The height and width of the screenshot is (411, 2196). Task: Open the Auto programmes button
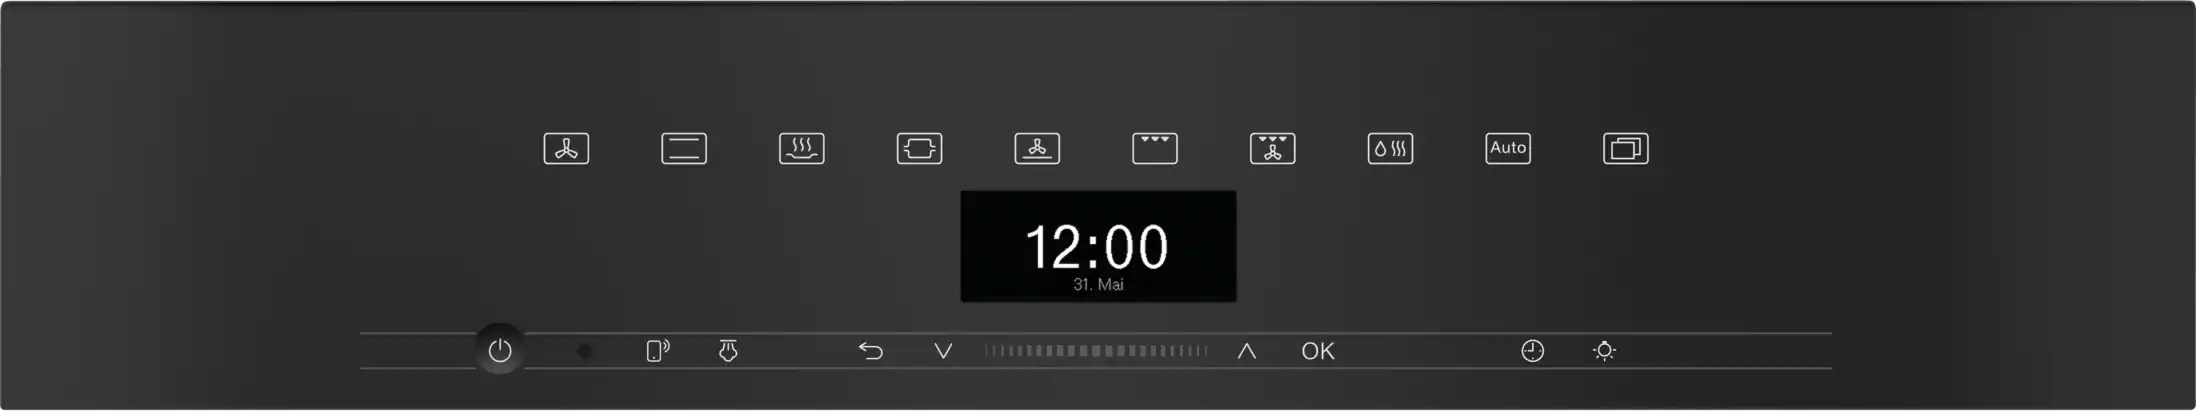click(x=1508, y=149)
